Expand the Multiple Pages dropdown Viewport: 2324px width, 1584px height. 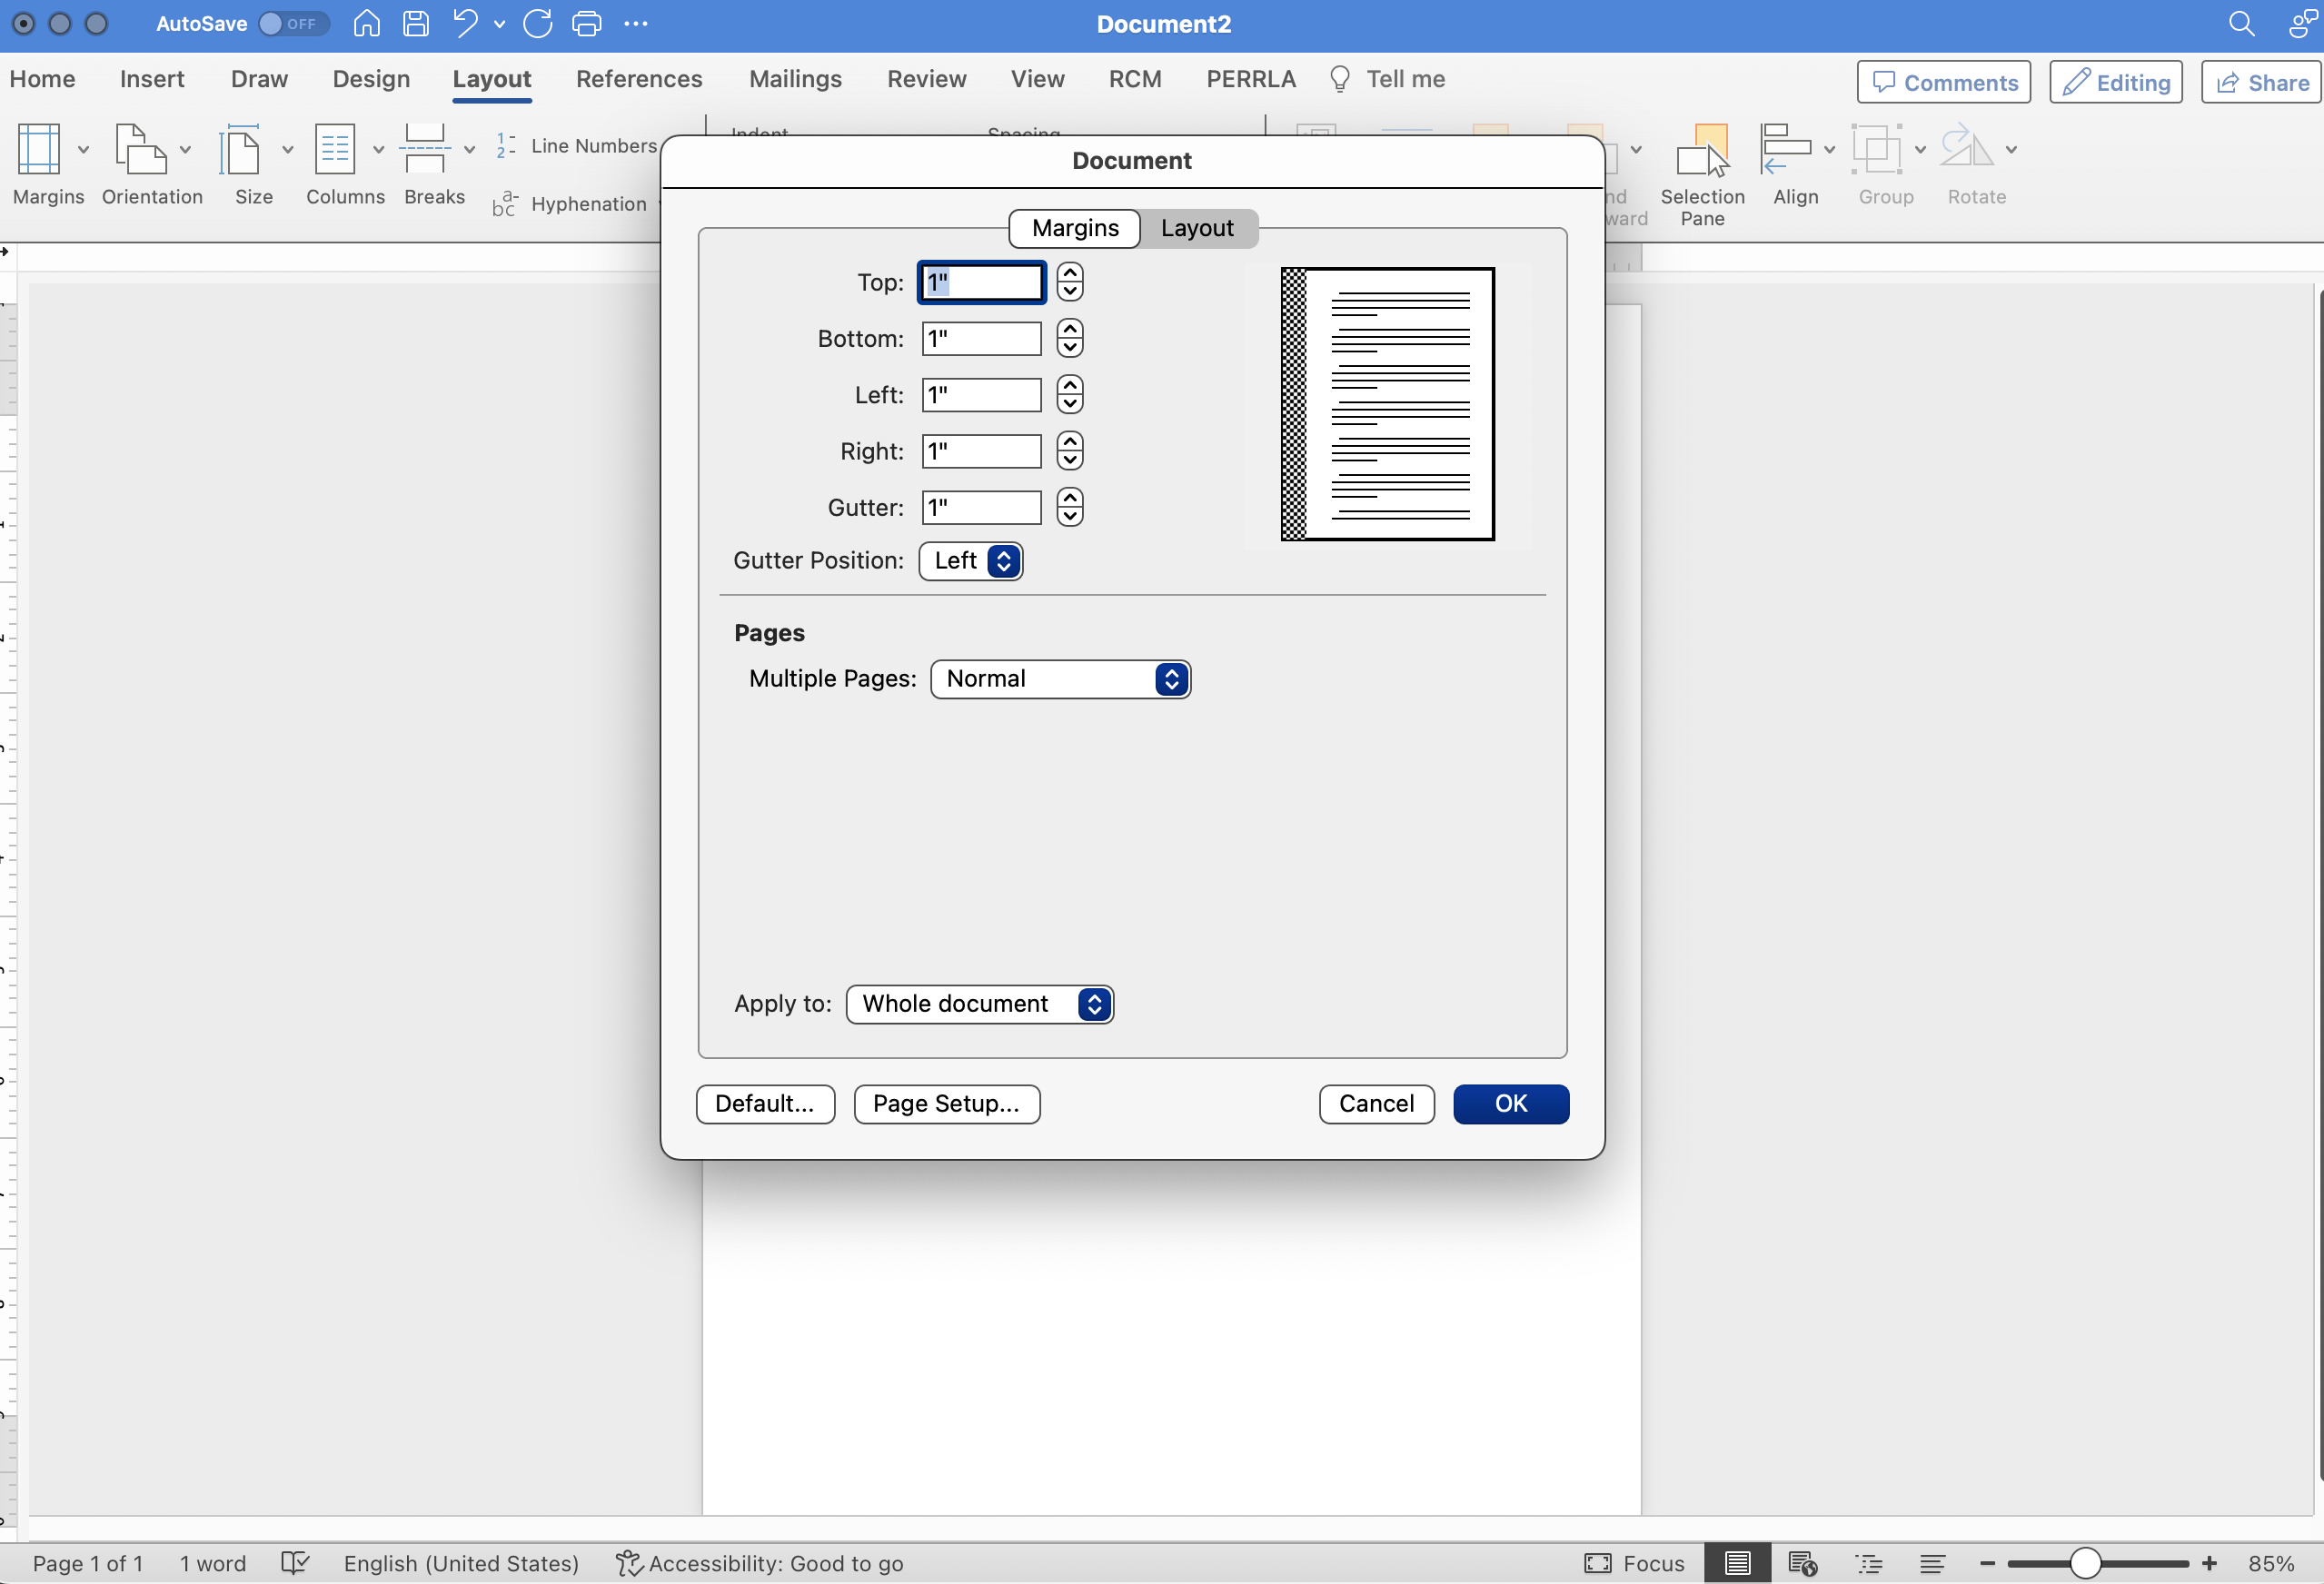pyautogui.click(x=1171, y=678)
